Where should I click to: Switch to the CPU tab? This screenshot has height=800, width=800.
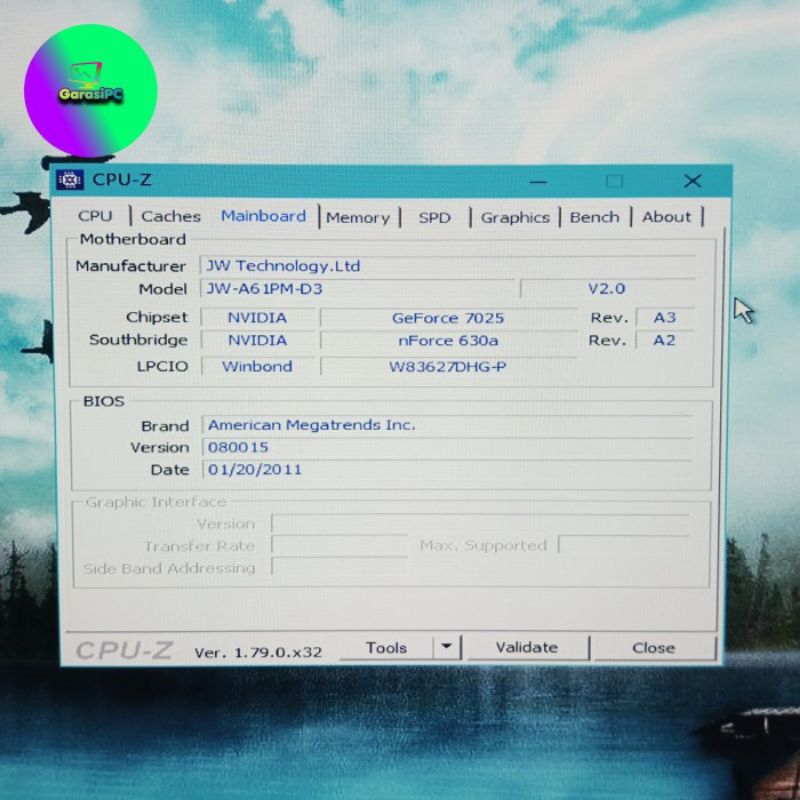pyautogui.click(x=95, y=216)
